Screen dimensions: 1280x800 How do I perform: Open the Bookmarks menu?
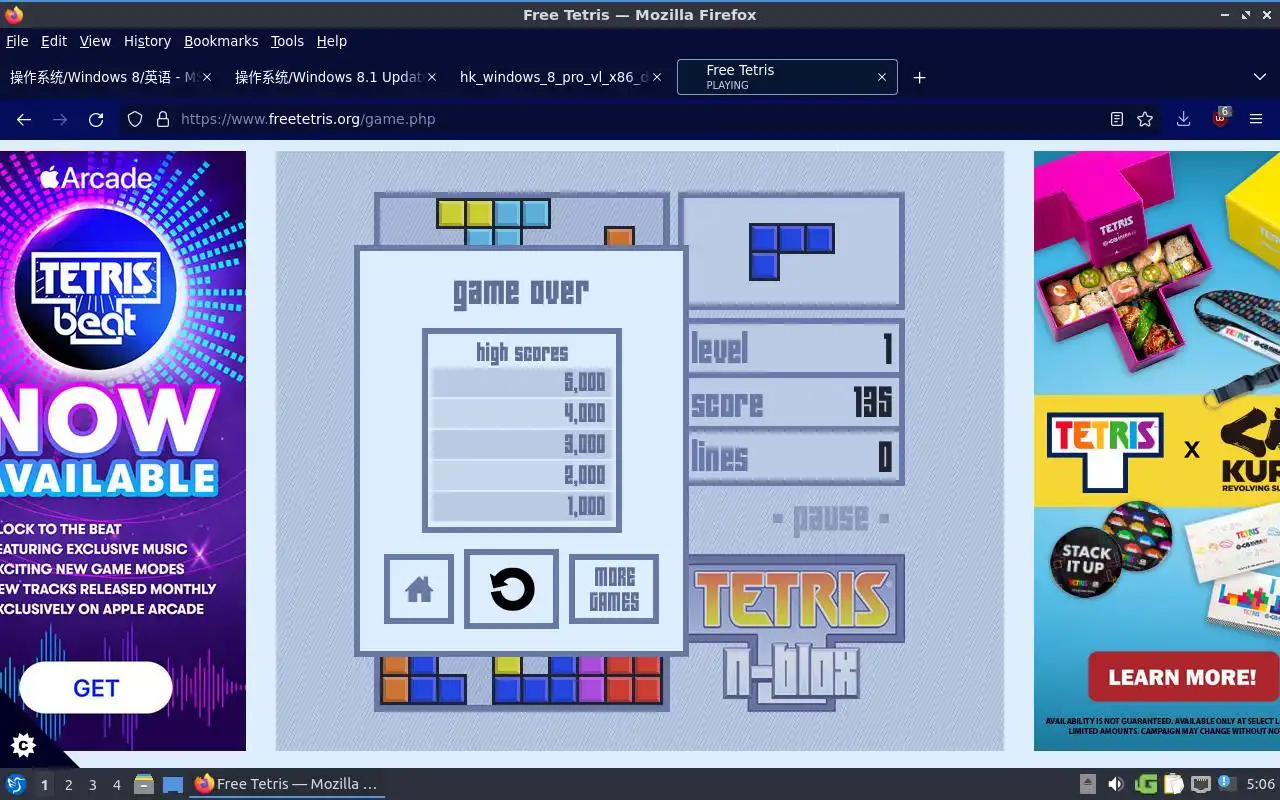pyautogui.click(x=221, y=41)
